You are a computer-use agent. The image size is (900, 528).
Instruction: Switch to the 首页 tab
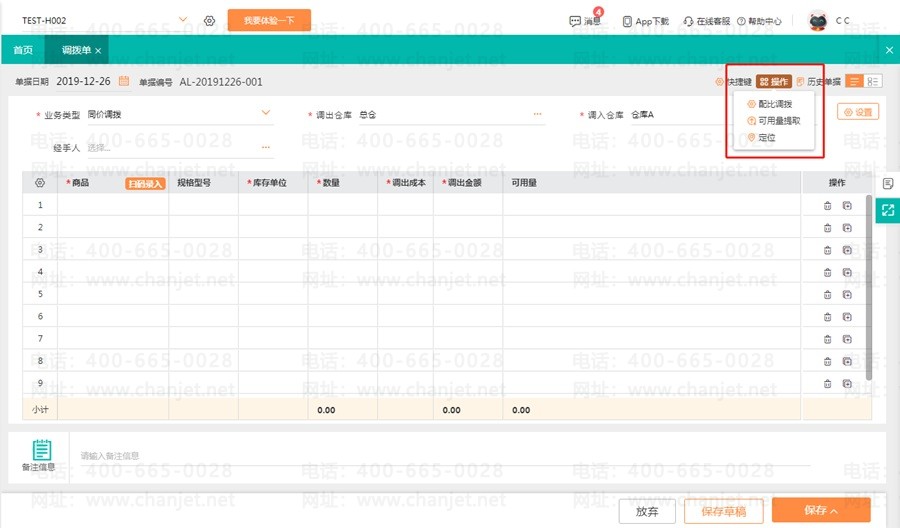[x=22, y=50]
